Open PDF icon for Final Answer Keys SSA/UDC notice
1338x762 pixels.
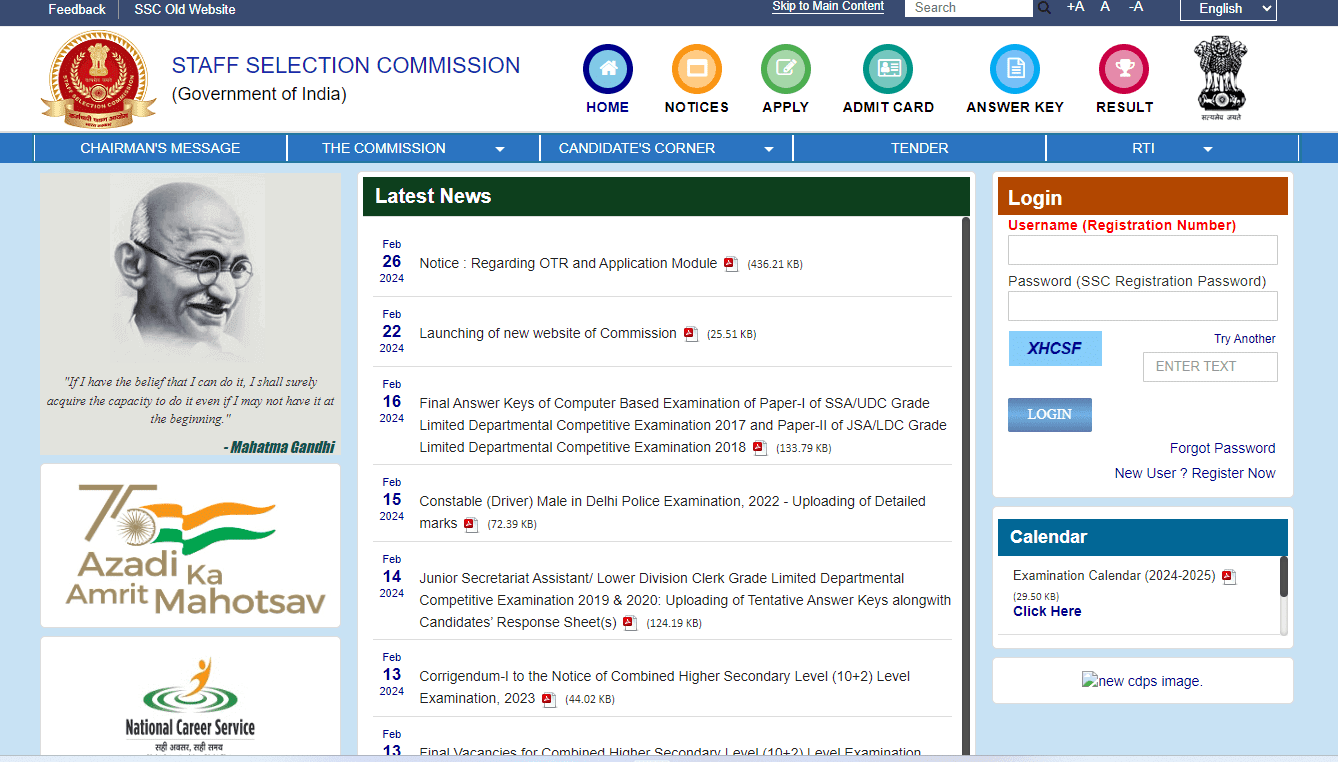(x=760, y=448)
